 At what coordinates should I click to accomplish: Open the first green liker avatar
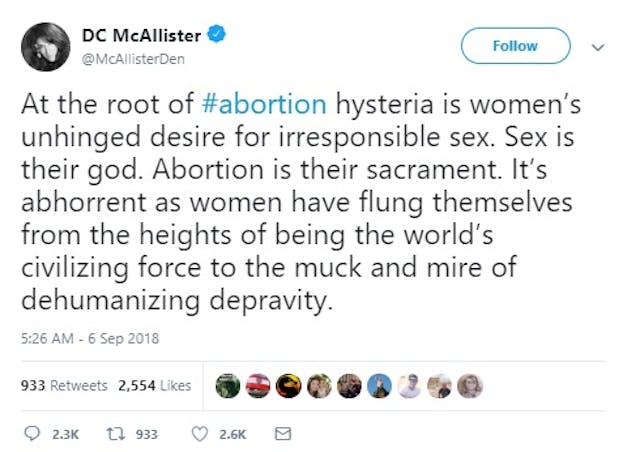tap(228, 386)
